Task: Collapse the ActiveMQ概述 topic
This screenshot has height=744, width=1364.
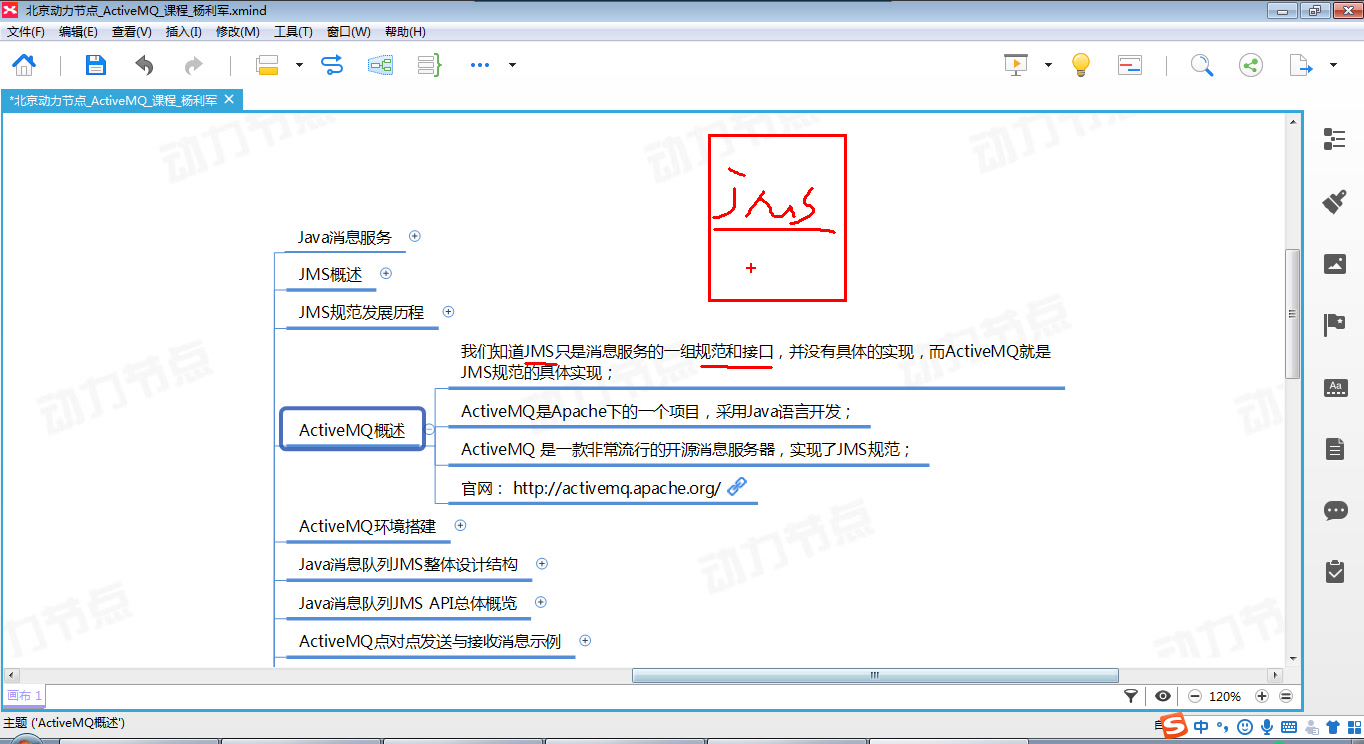Action: [429, 429]
